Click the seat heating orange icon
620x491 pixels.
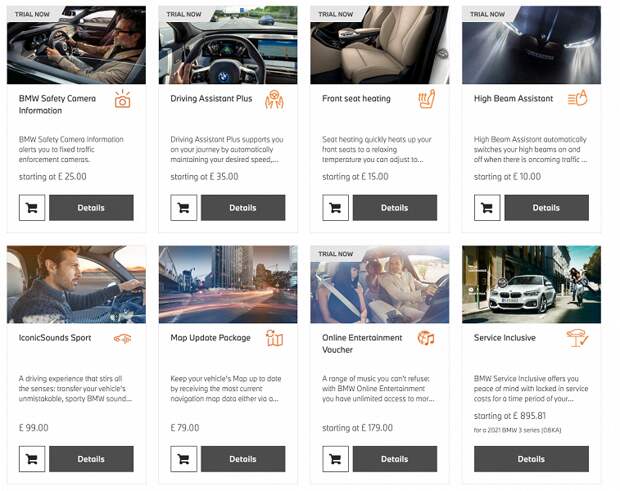pos(427,99)
